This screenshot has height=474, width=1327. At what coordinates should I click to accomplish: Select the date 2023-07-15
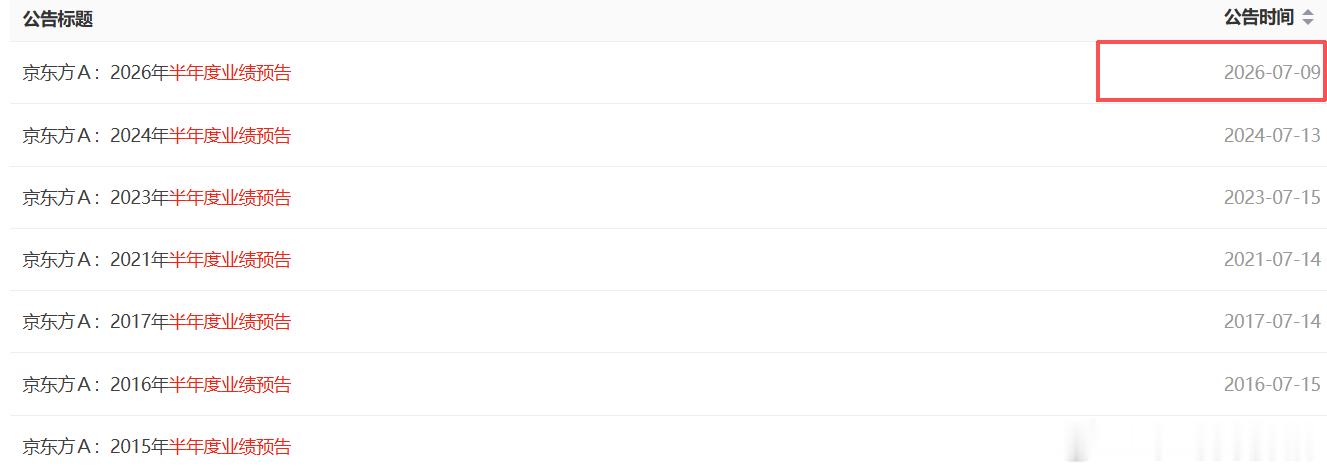pyautogui.click(x=1272, y=197)
